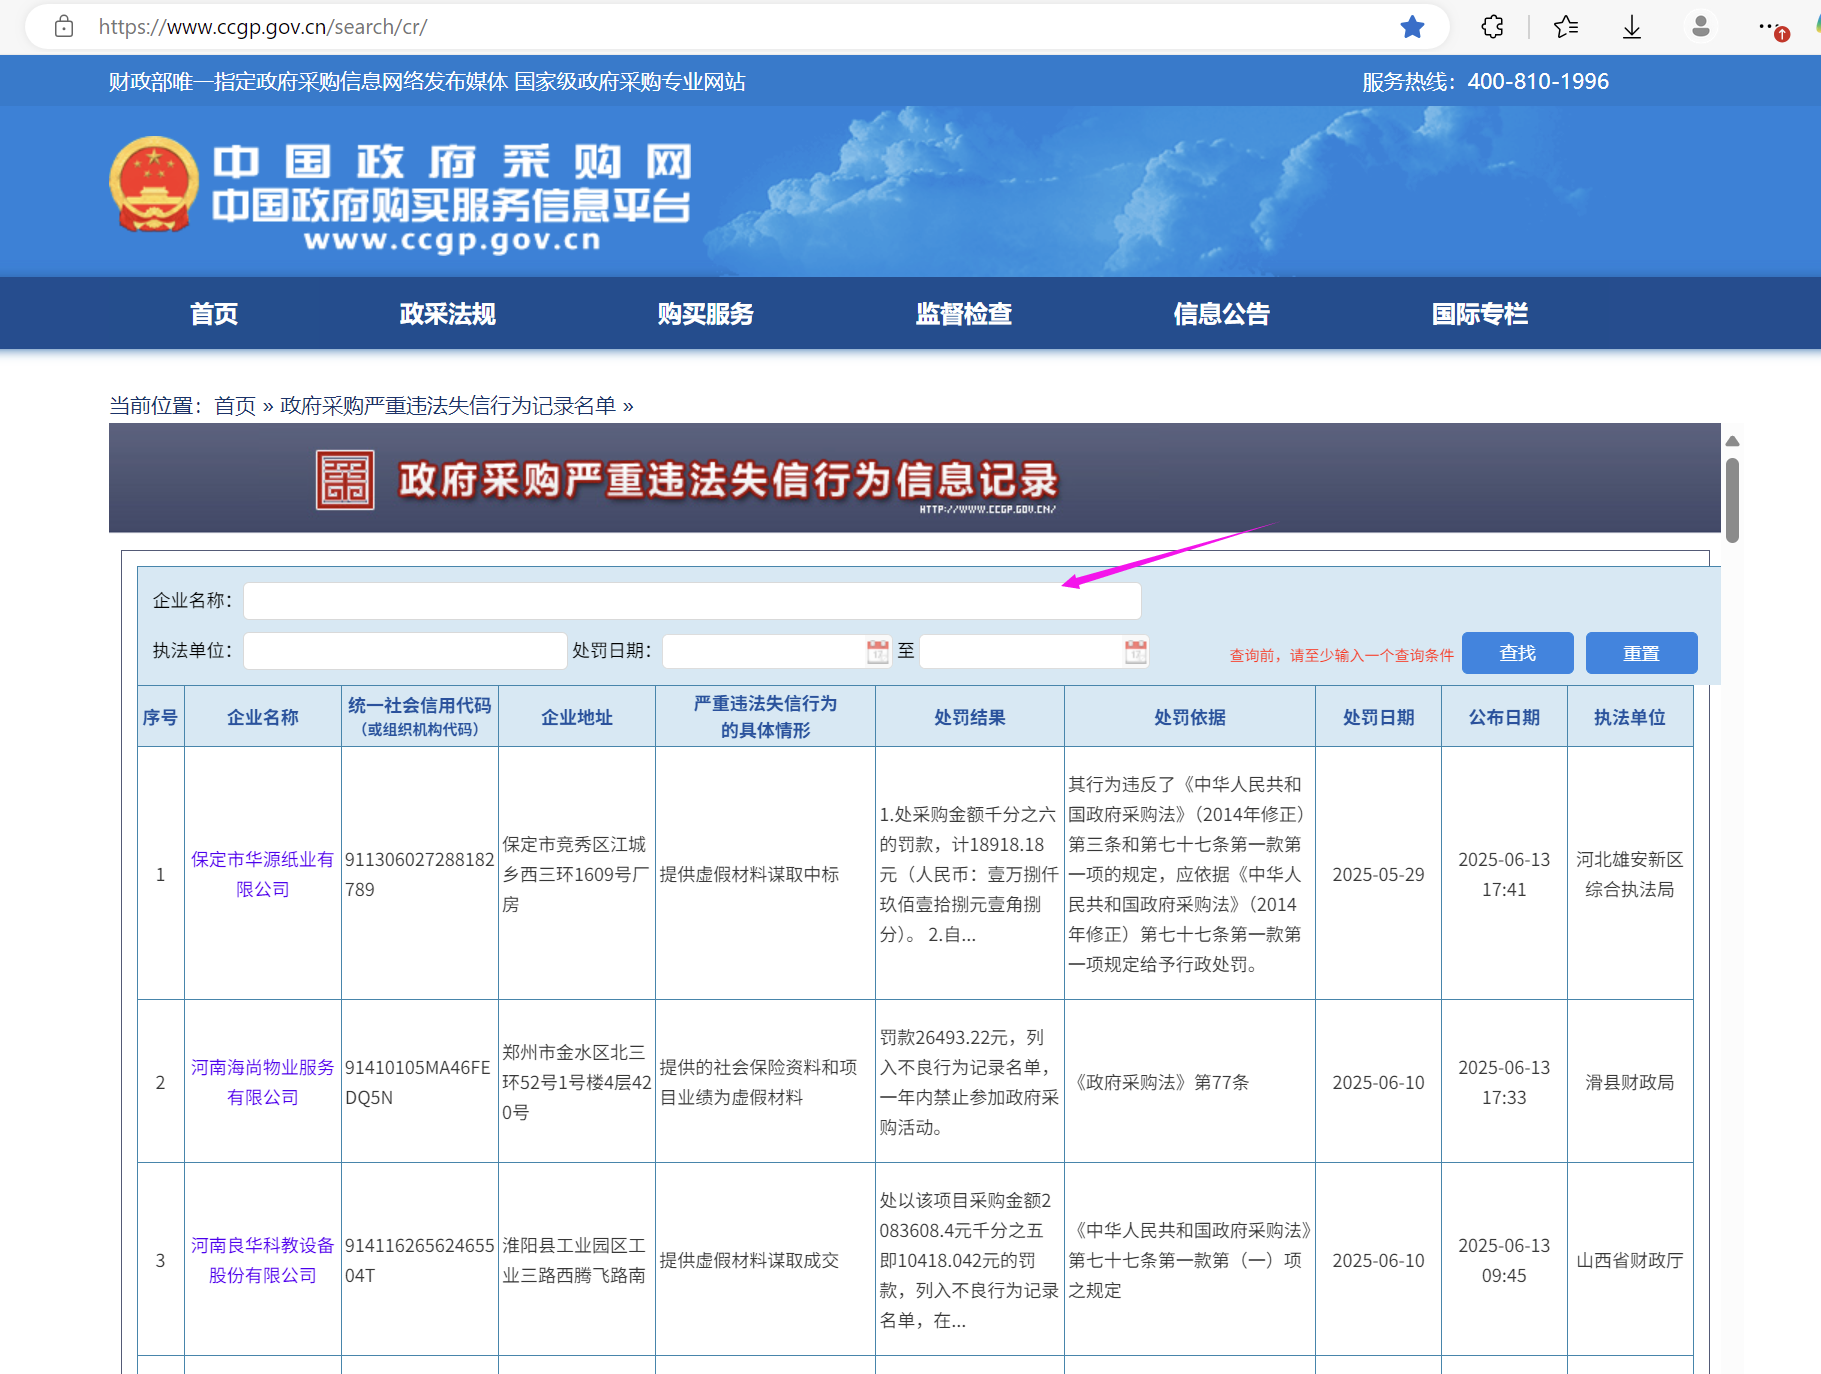The height and width of the screenshot is (1374, 1821).
Task: Click the user profile avatar icon
Action: pyautogui.click(x=1700, y=27)
